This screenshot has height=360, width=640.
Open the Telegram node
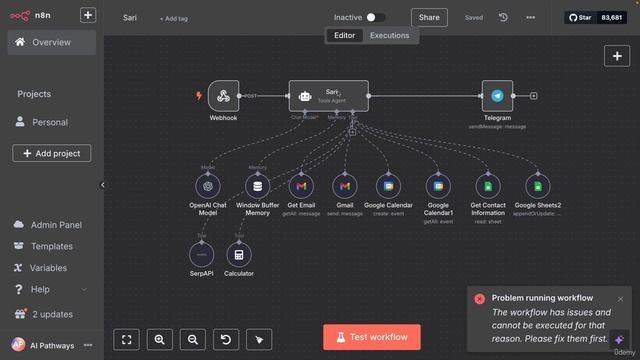[497, 96]
